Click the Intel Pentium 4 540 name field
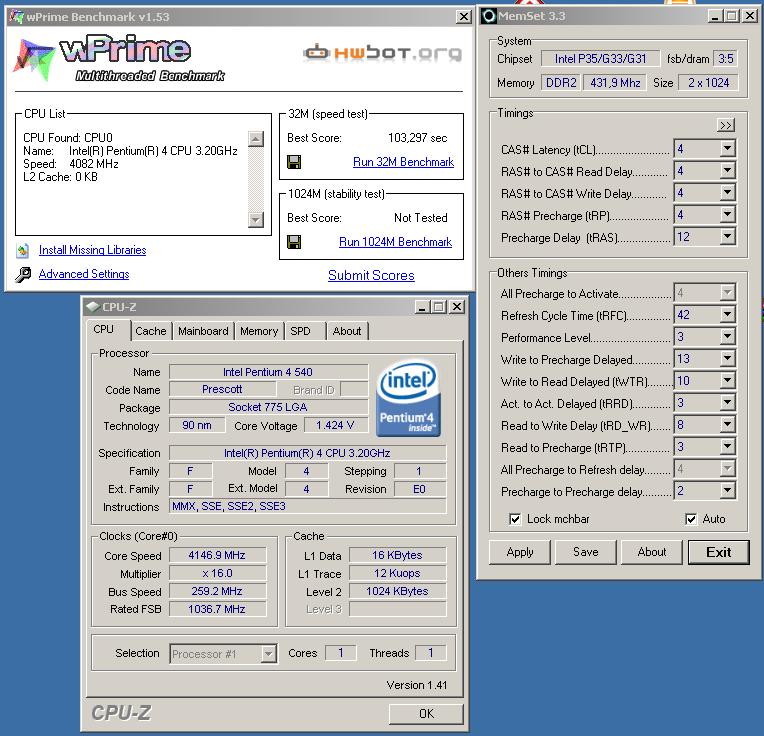This screenshot has height=736, width=764. pyautogui.click(x=268, y=372)
